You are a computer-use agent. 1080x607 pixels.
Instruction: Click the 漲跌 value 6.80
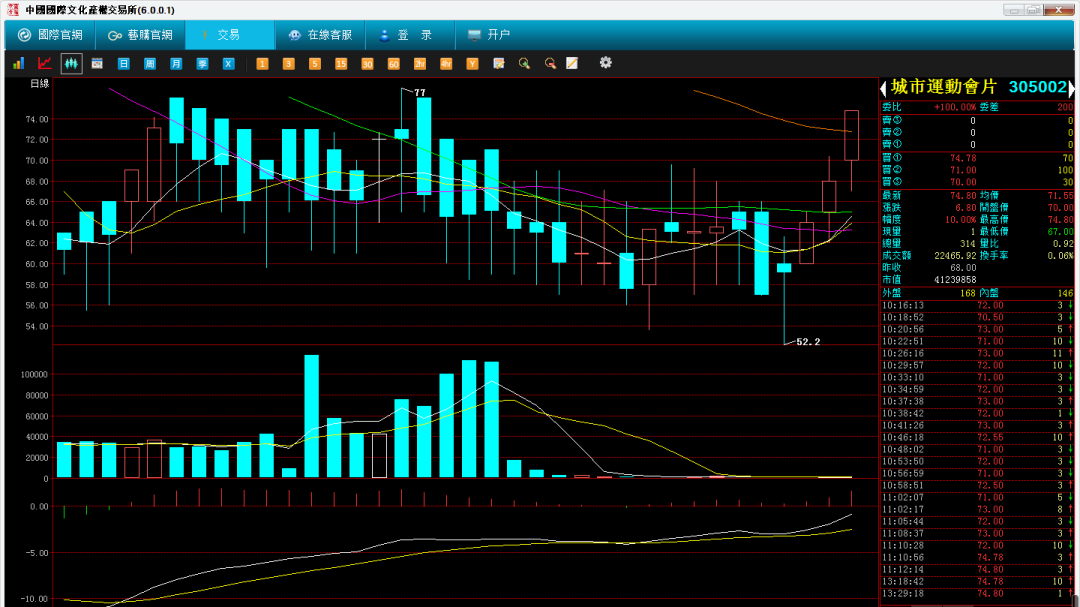coord(966,207)
